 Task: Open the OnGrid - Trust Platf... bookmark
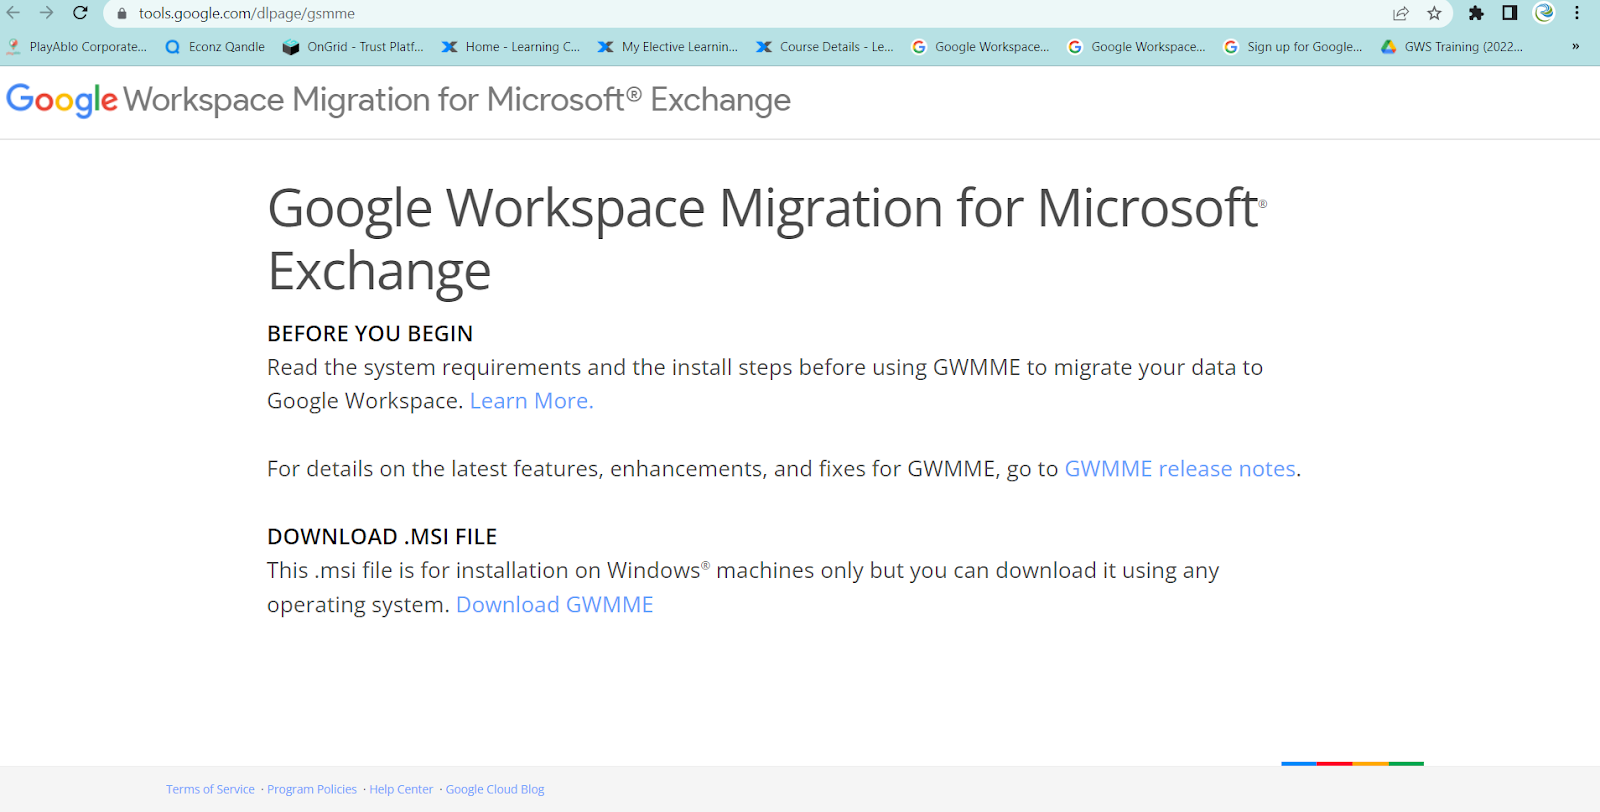point(353,47)
